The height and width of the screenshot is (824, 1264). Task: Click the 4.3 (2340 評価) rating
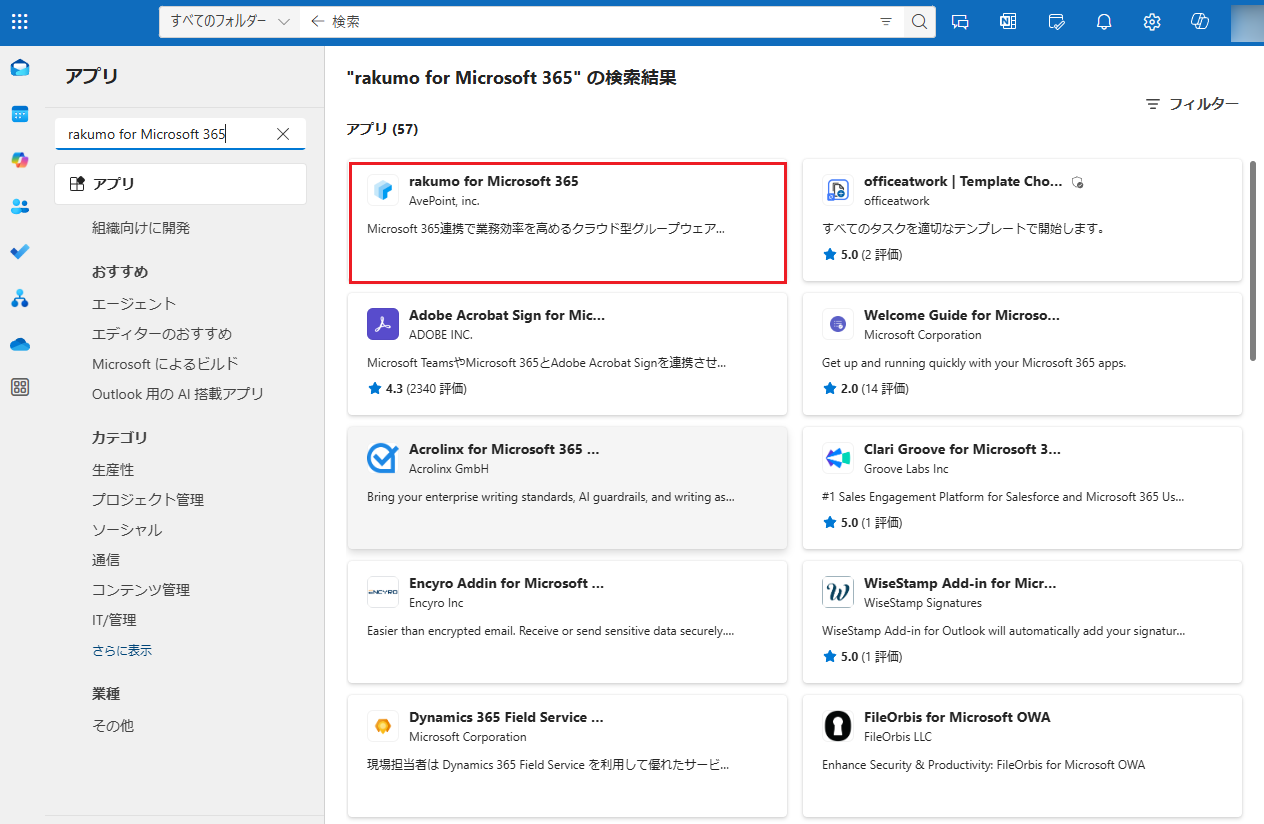[417, 388]
